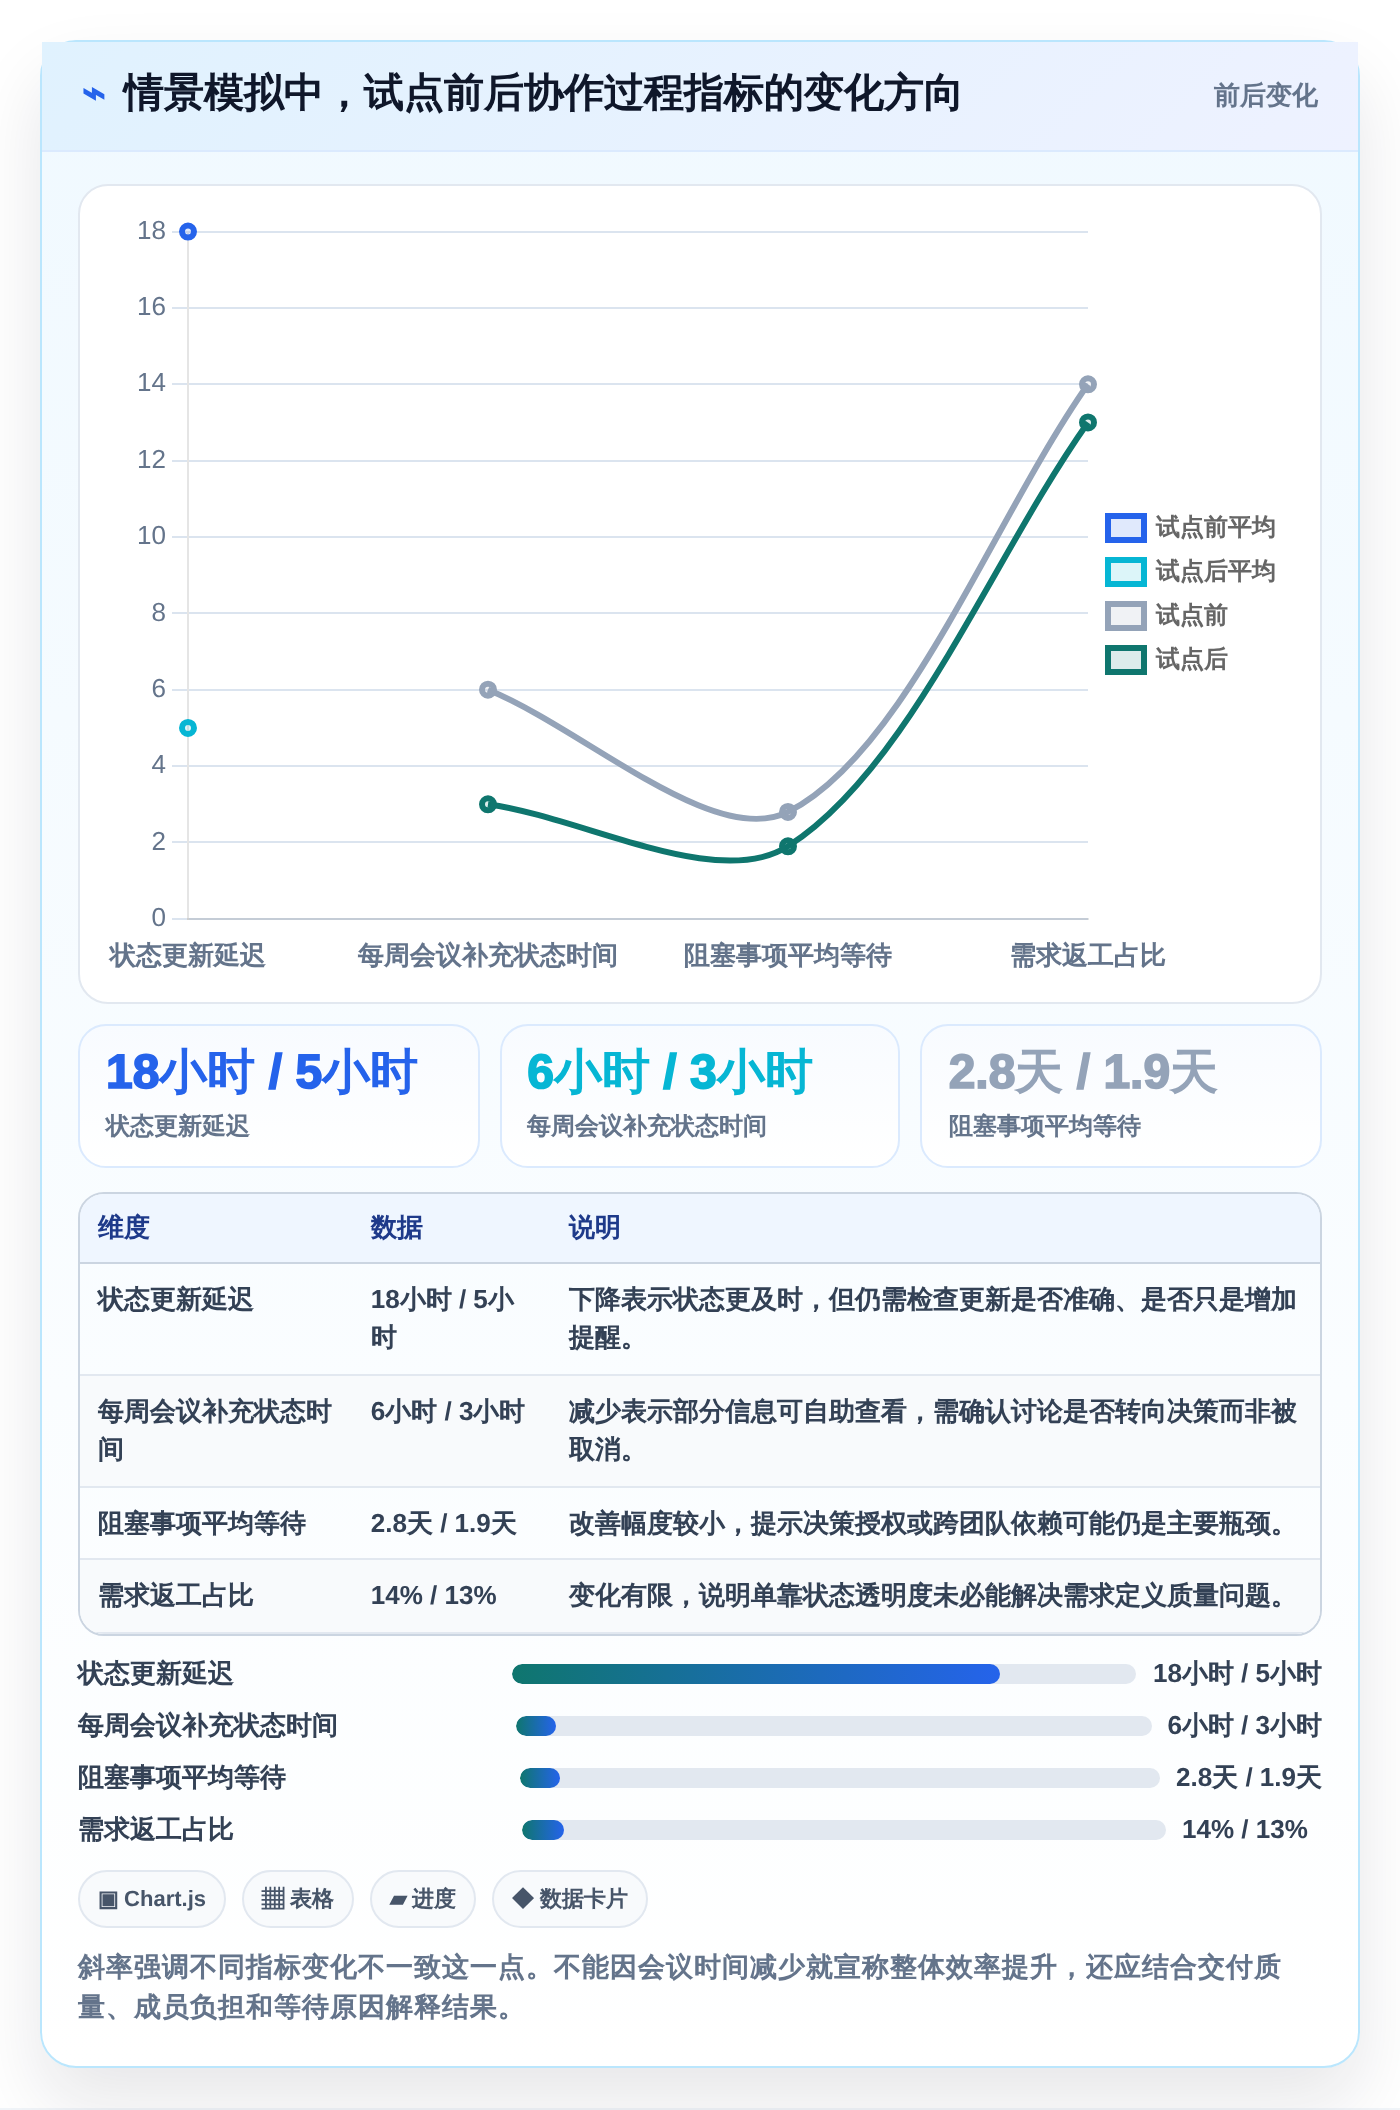Click green 试点后 point at 需求返工占比
Image resolution: width=1400 pixels, height=2110 pixels.
(1088, 422)
